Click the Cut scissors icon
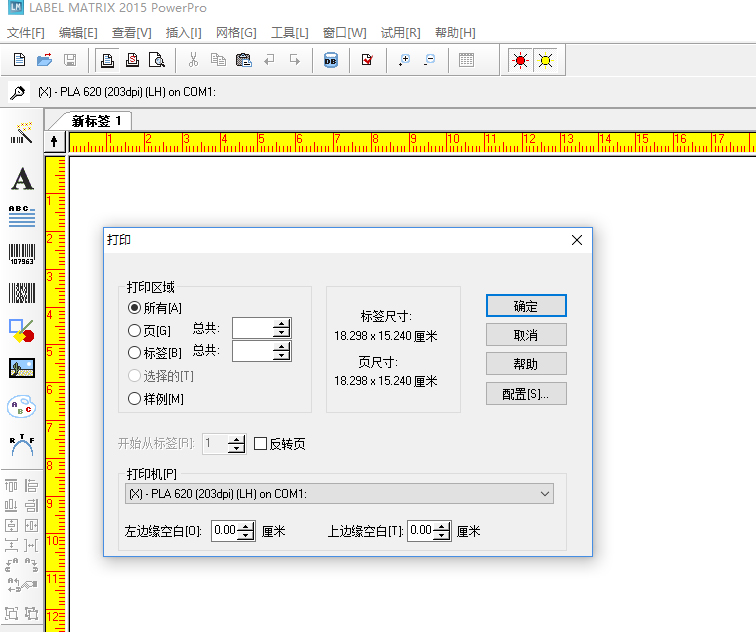This screenshot has width=756, height=632. click(193, 60)
